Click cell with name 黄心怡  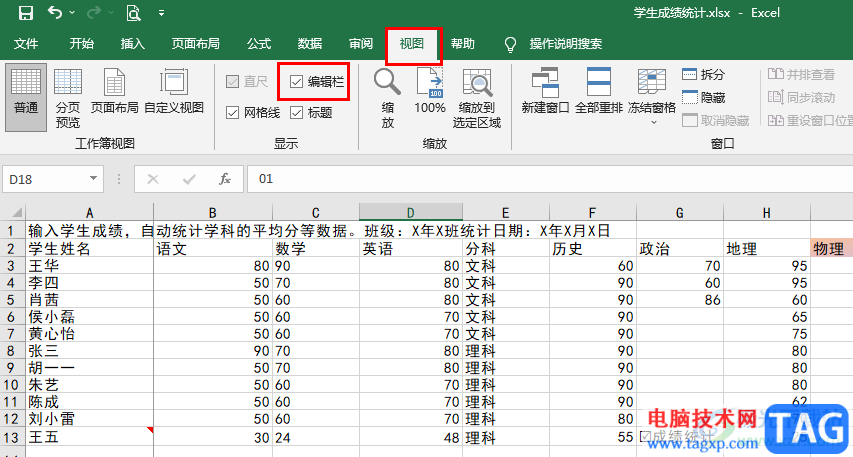pos(90,334)
